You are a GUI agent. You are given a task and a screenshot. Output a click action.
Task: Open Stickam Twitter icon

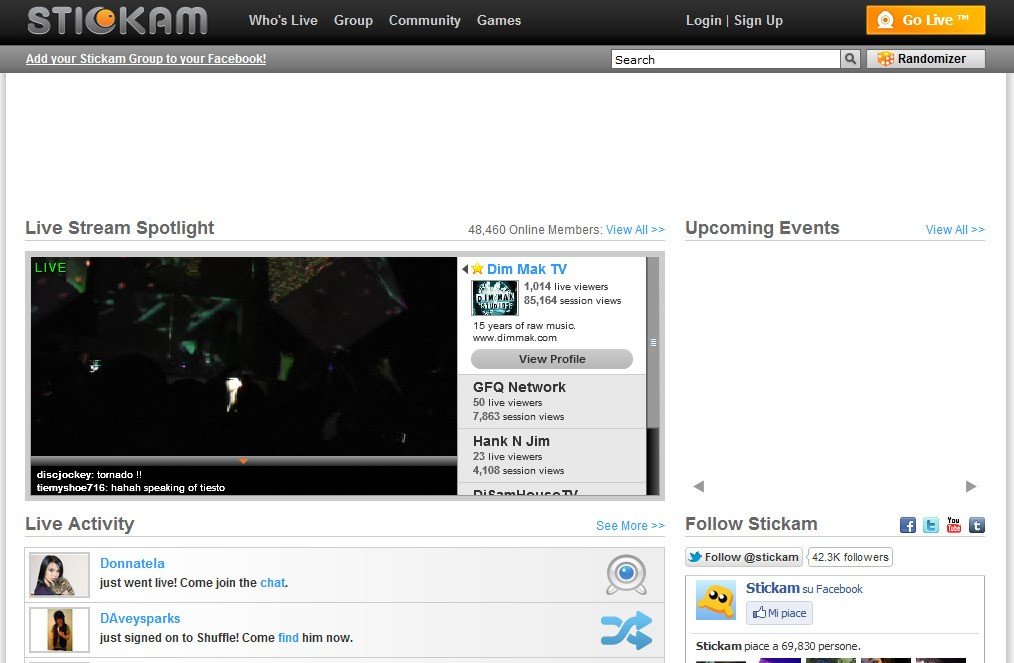[x=931, y=525]
